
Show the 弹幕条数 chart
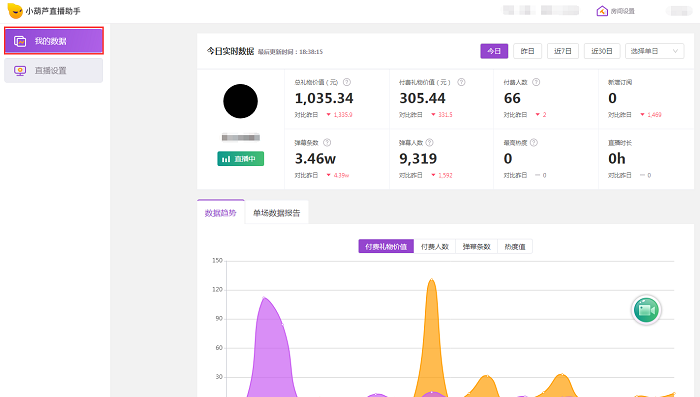pos(476,247)
